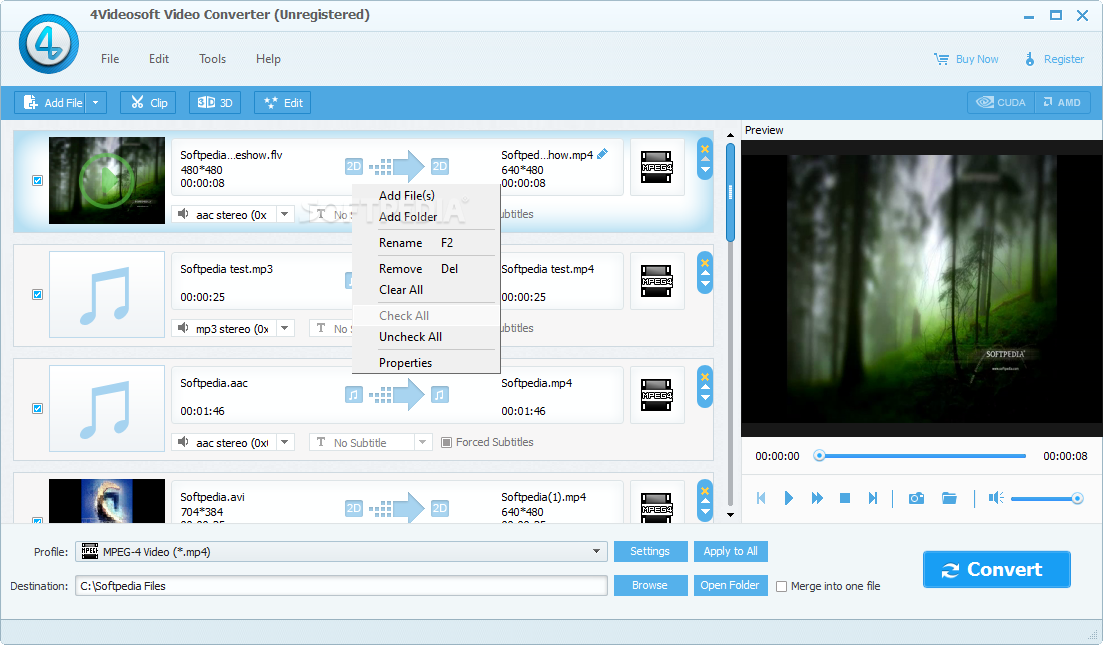The height and width of the screenshot is (645, 1103).
Task: Open the snapshot folder from the preview panel
Action: [949, 497]
